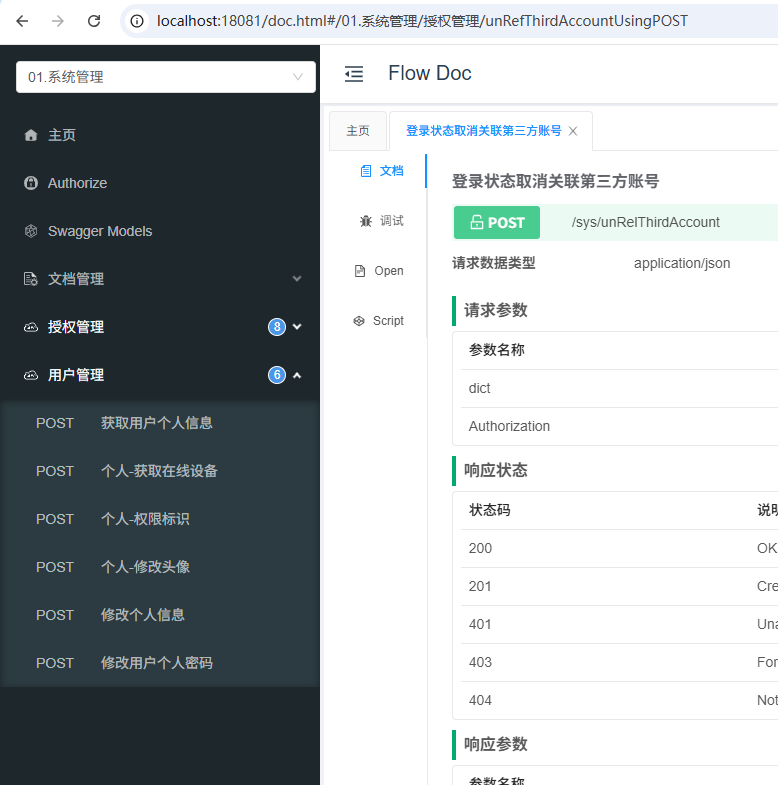This screenshot has height=785, width=778.
Task: Open 获取用户个人信息 API entry
Action: tap(156, 423)
